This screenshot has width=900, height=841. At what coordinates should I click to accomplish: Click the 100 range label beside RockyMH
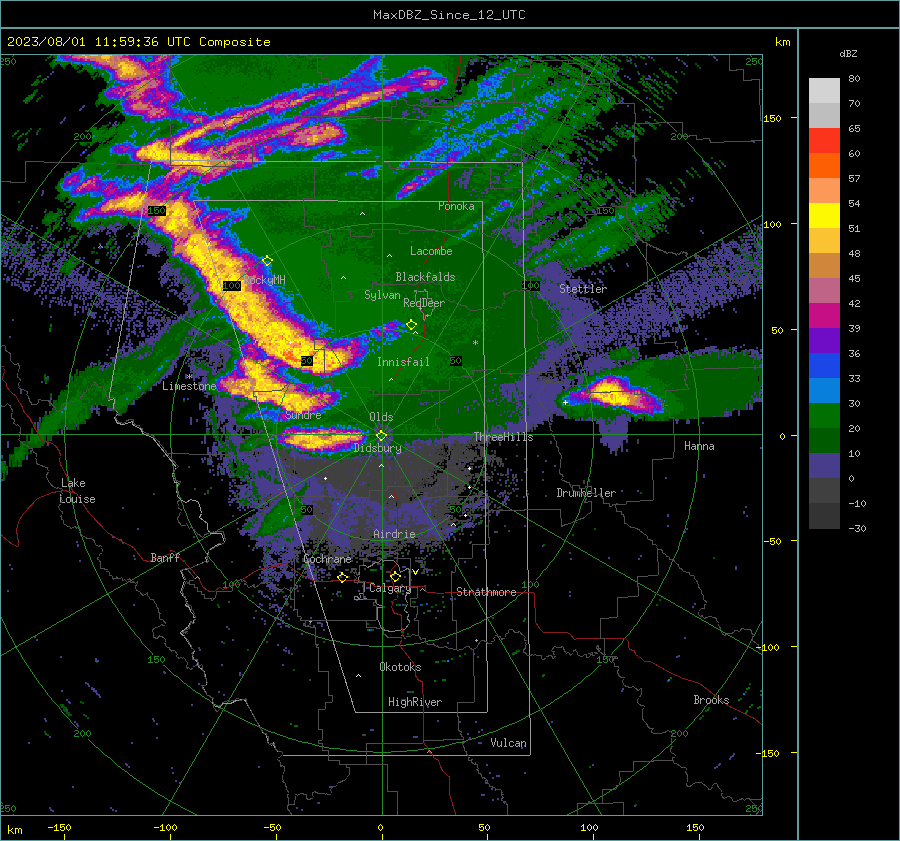(232, 285)
